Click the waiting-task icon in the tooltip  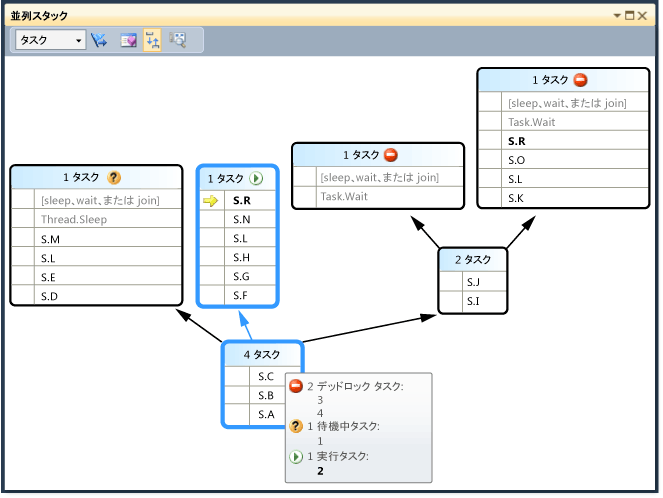click(296, 426)
